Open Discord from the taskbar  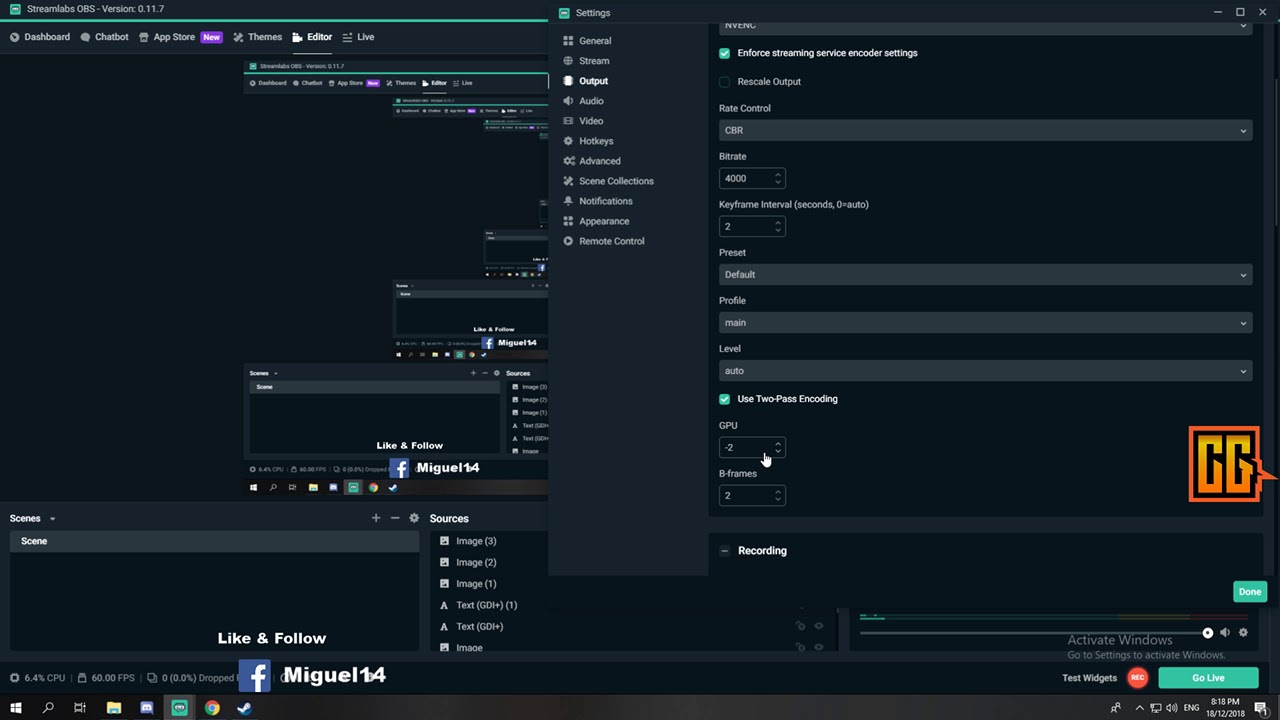click(x=147, y=708)
